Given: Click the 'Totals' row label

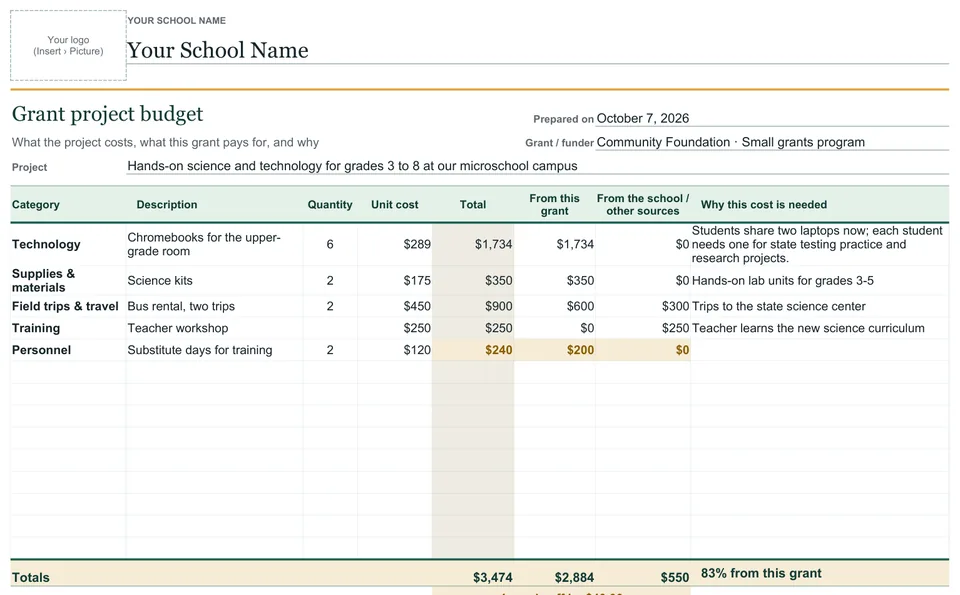Looking at the screenshot, I should 31,577.
